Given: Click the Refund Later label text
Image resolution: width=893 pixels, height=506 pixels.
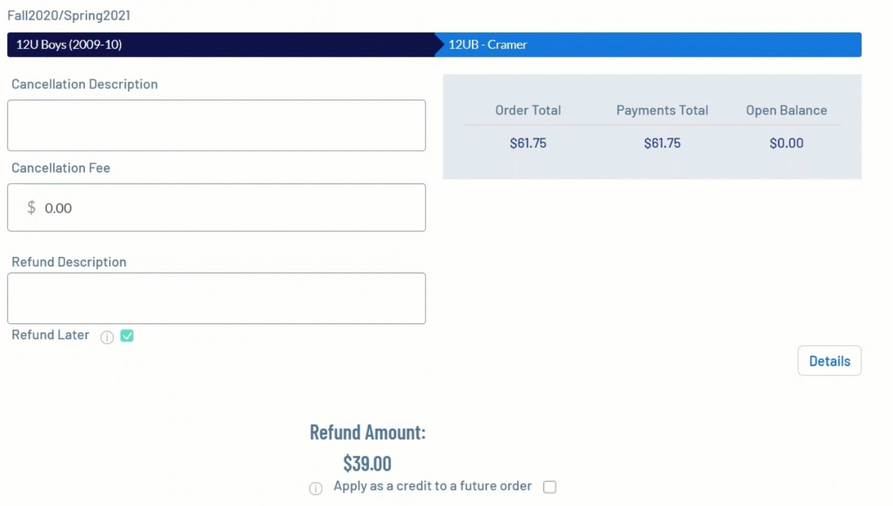Looking at the screenshot, I should pos(50,335).
